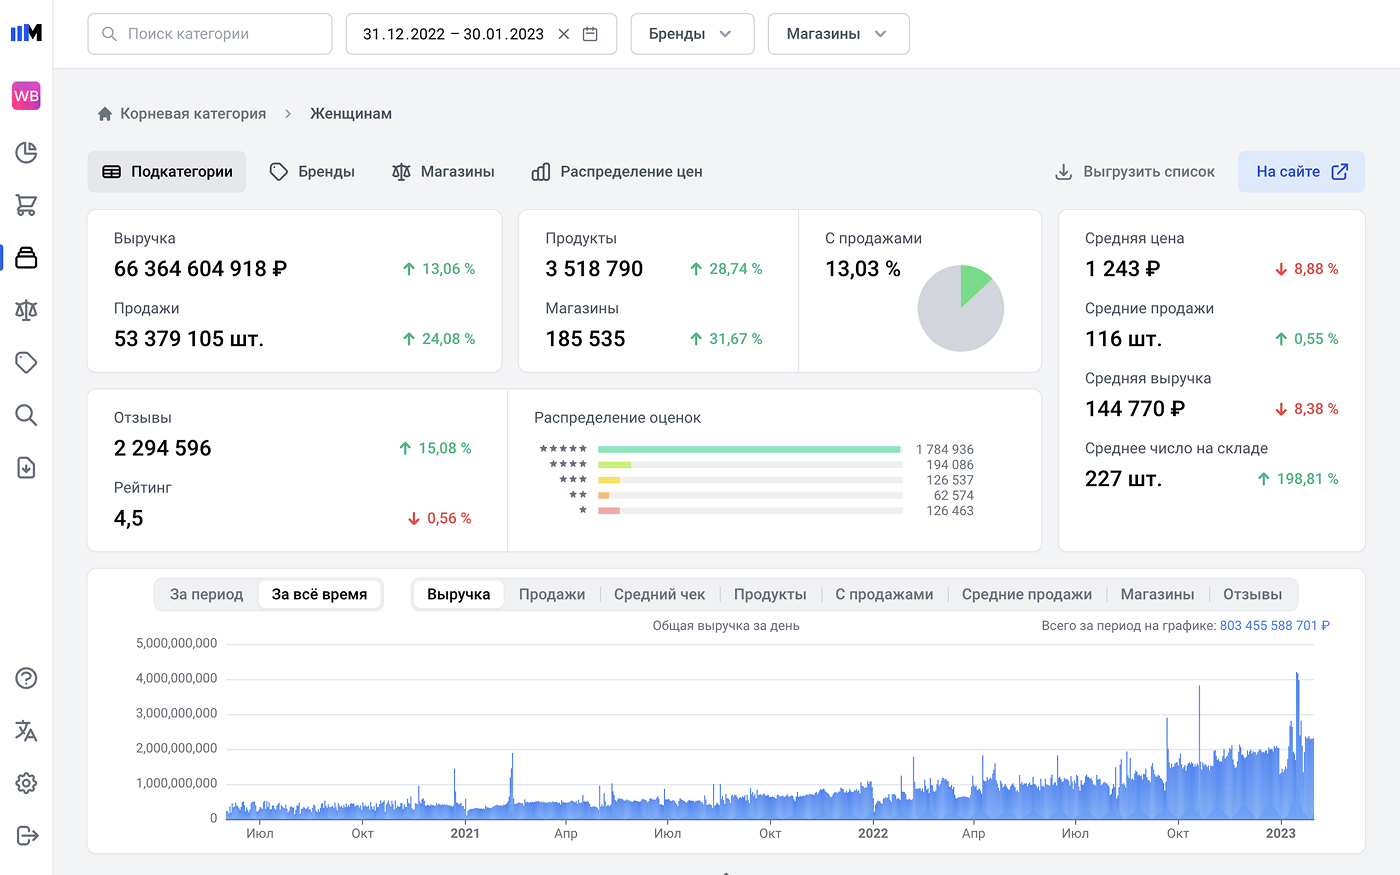Select the Отзывы chart metric
This screenshot has height=875, width=1400.
pos(1252,594)
